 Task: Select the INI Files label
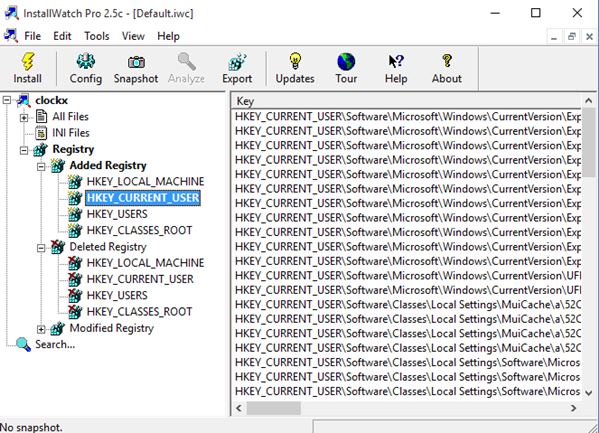pos(71,133)
